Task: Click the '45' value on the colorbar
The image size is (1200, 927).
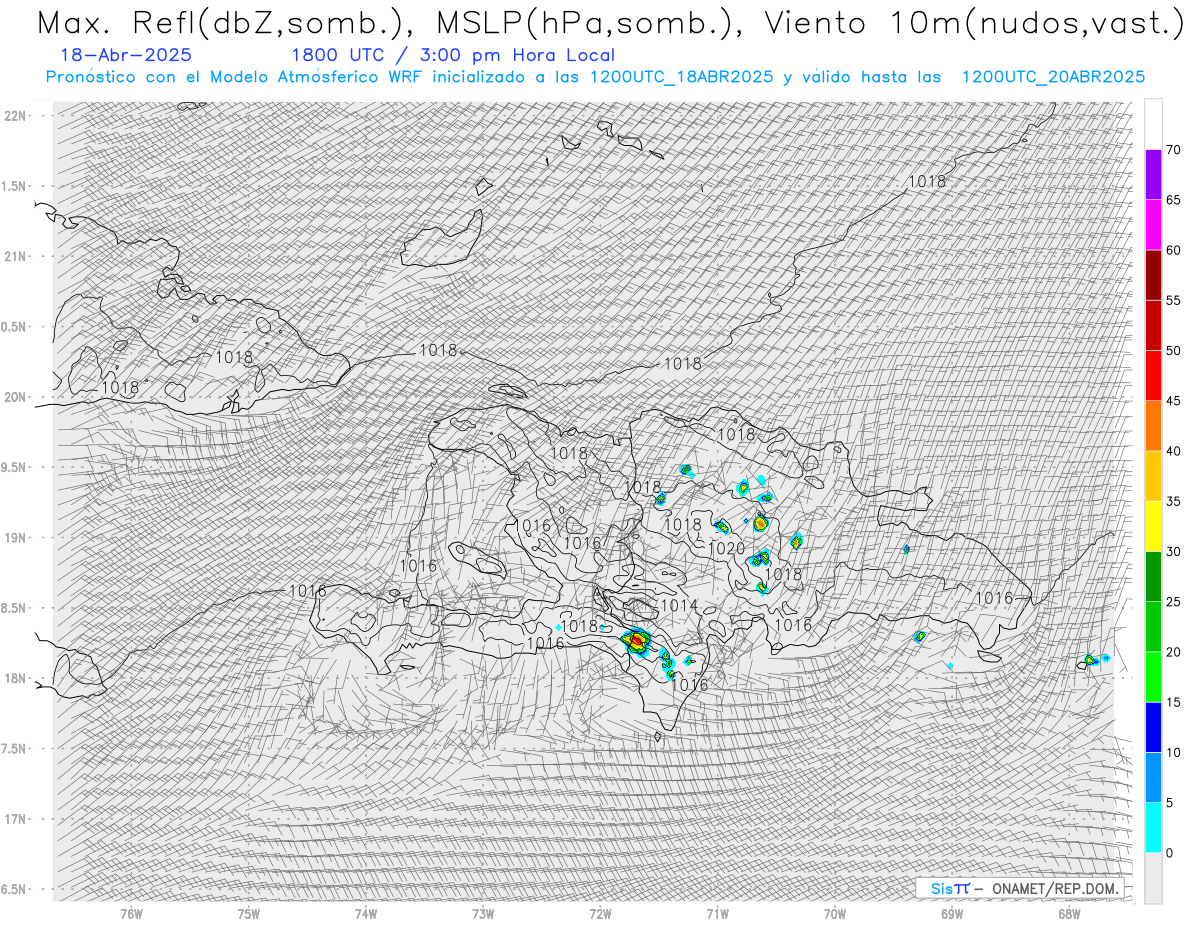Action: coord(1173,401)
